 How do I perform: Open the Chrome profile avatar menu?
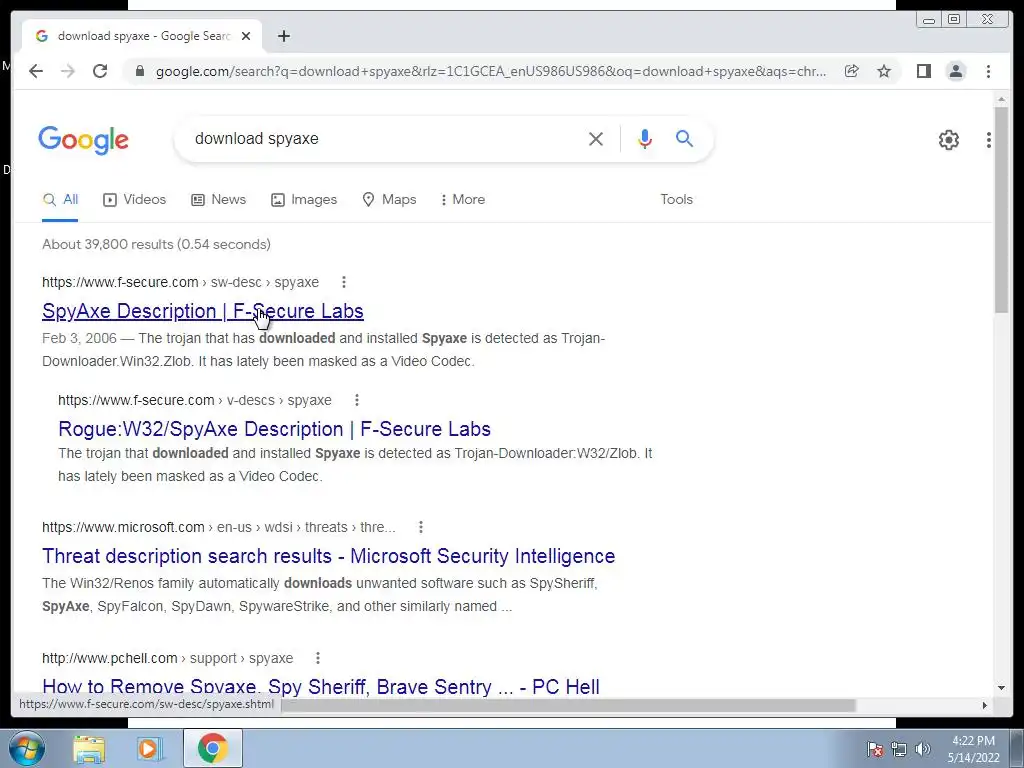955,71
